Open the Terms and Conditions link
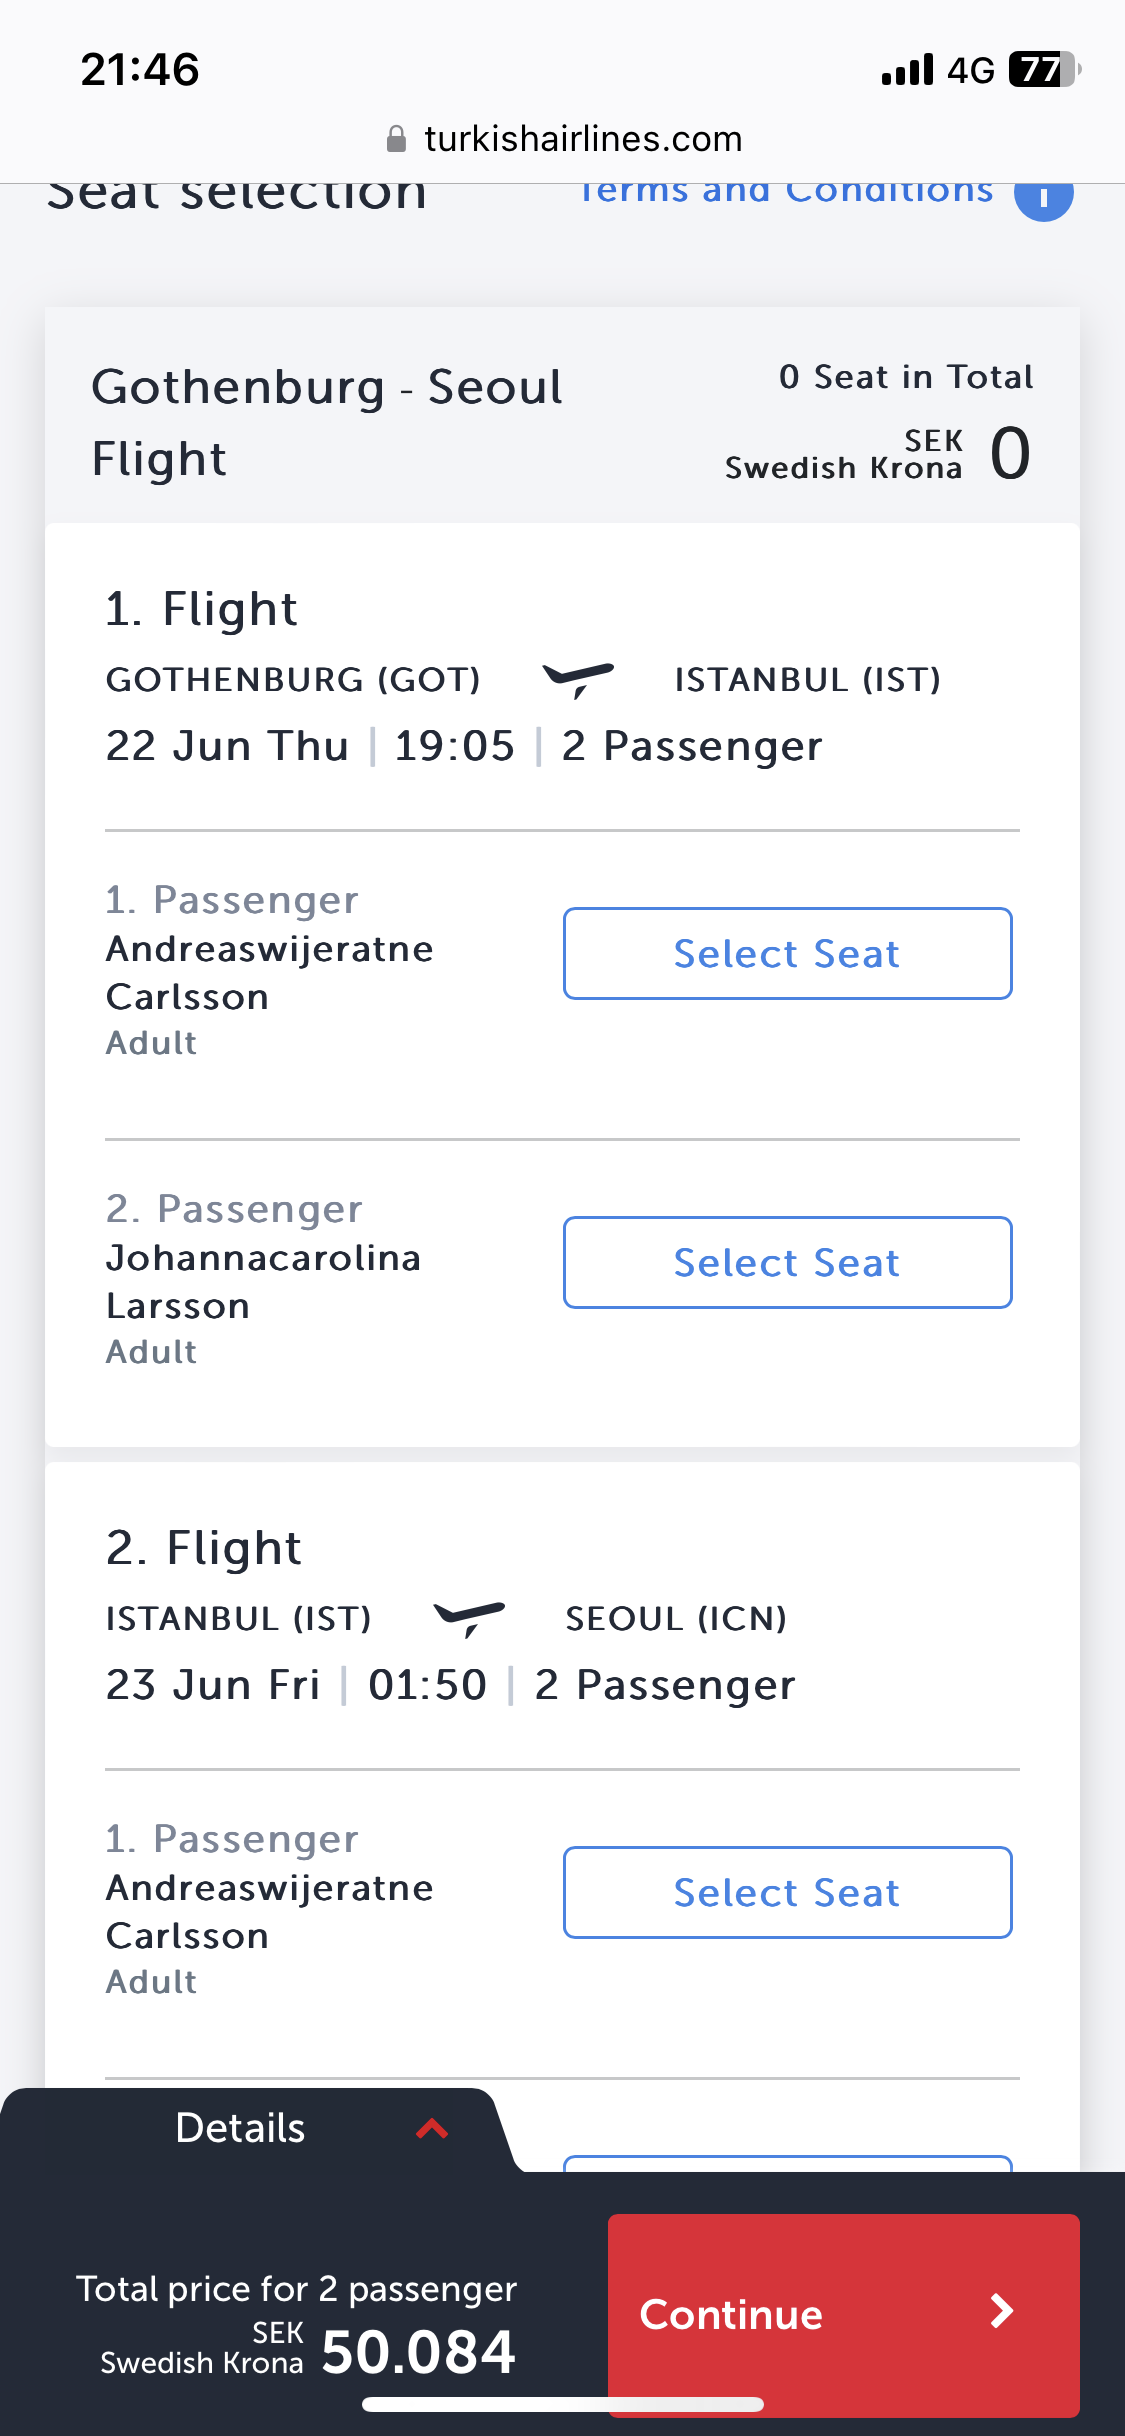The height and width of the screenshot is (2436, 1125). coord(786,192)
